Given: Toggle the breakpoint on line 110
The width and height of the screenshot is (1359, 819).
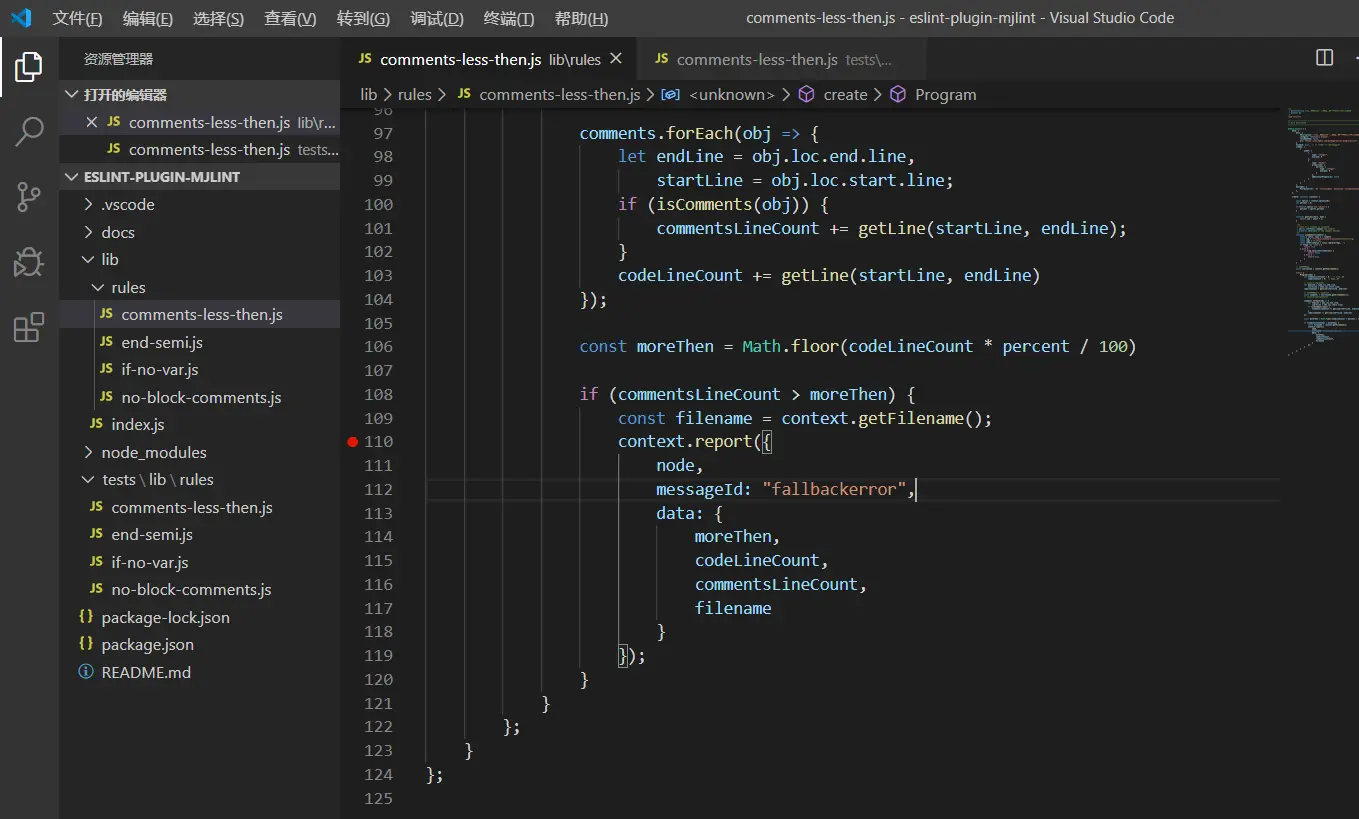Looking at the screenshot, I should (x=352, y=441).
